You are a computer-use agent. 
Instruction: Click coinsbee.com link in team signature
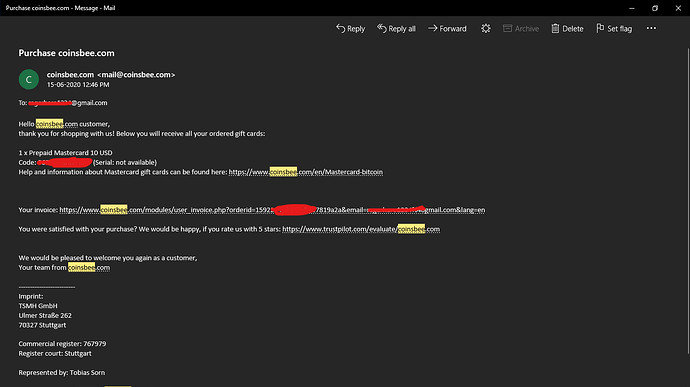(x=89, y=267)
